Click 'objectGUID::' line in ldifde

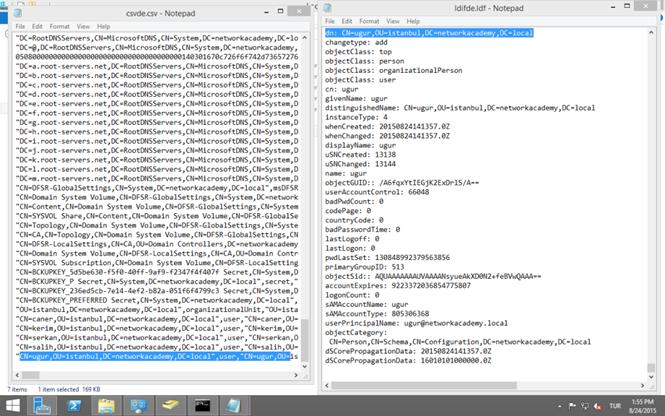402,183
